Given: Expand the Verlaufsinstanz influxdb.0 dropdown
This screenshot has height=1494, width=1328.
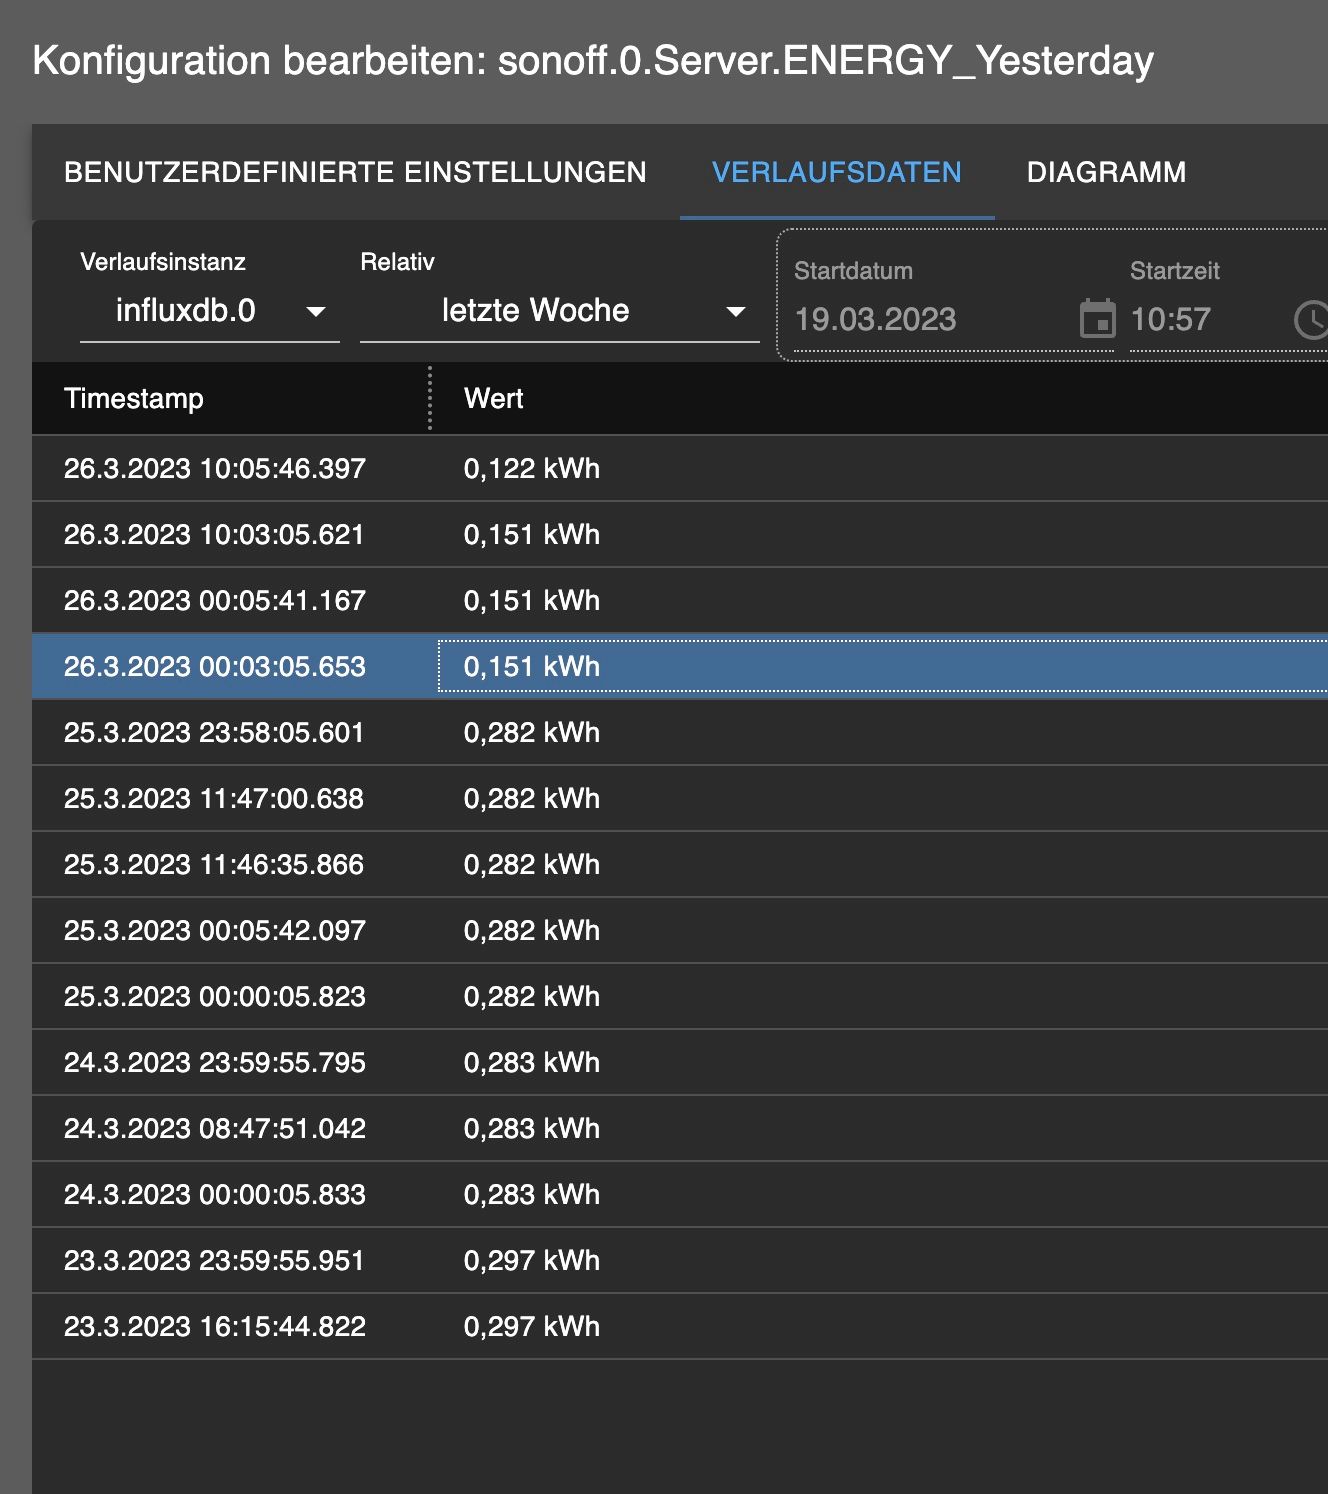Looking at the screenshot, I should pos(210,311).
